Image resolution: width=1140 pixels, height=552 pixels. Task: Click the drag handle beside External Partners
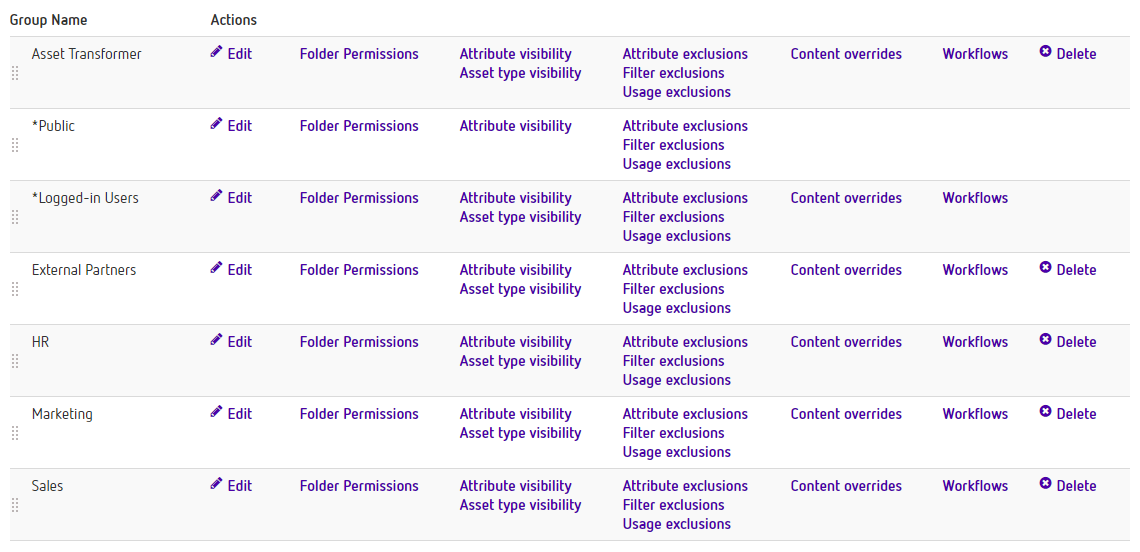pyautogui.click(x=15, y=289)
